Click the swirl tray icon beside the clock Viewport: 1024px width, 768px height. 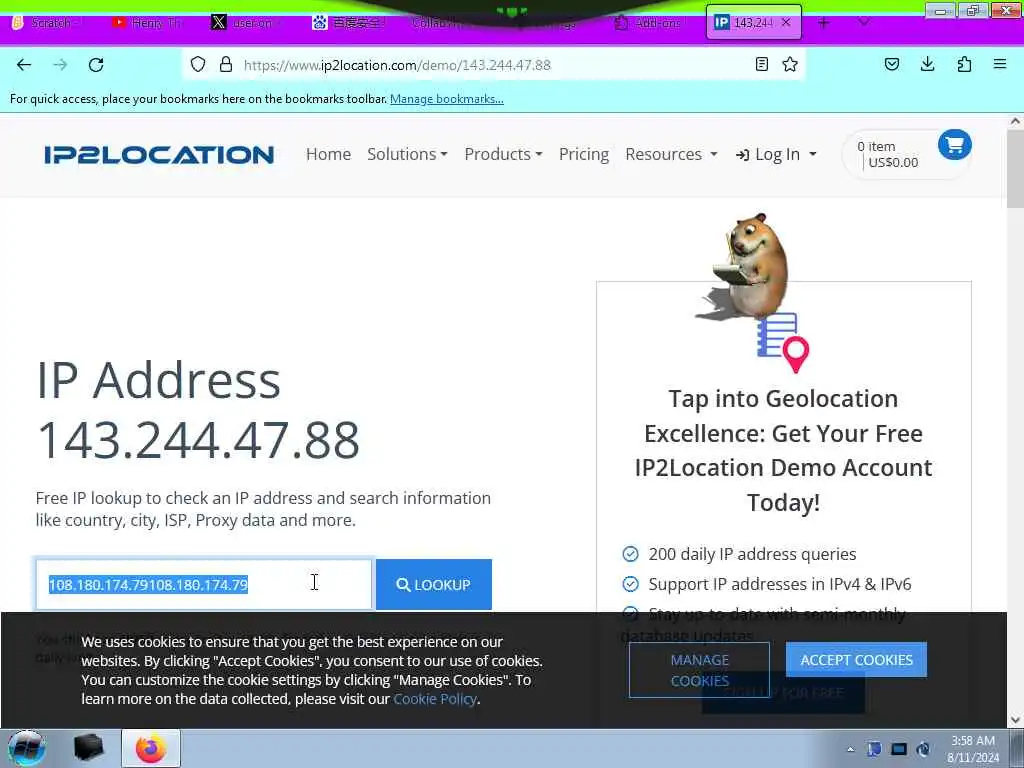point(923,749)
